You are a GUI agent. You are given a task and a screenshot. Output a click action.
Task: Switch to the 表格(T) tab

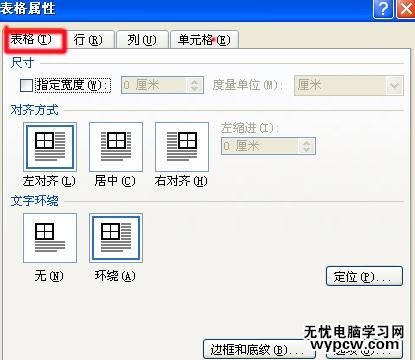click(x=35, y=40)
